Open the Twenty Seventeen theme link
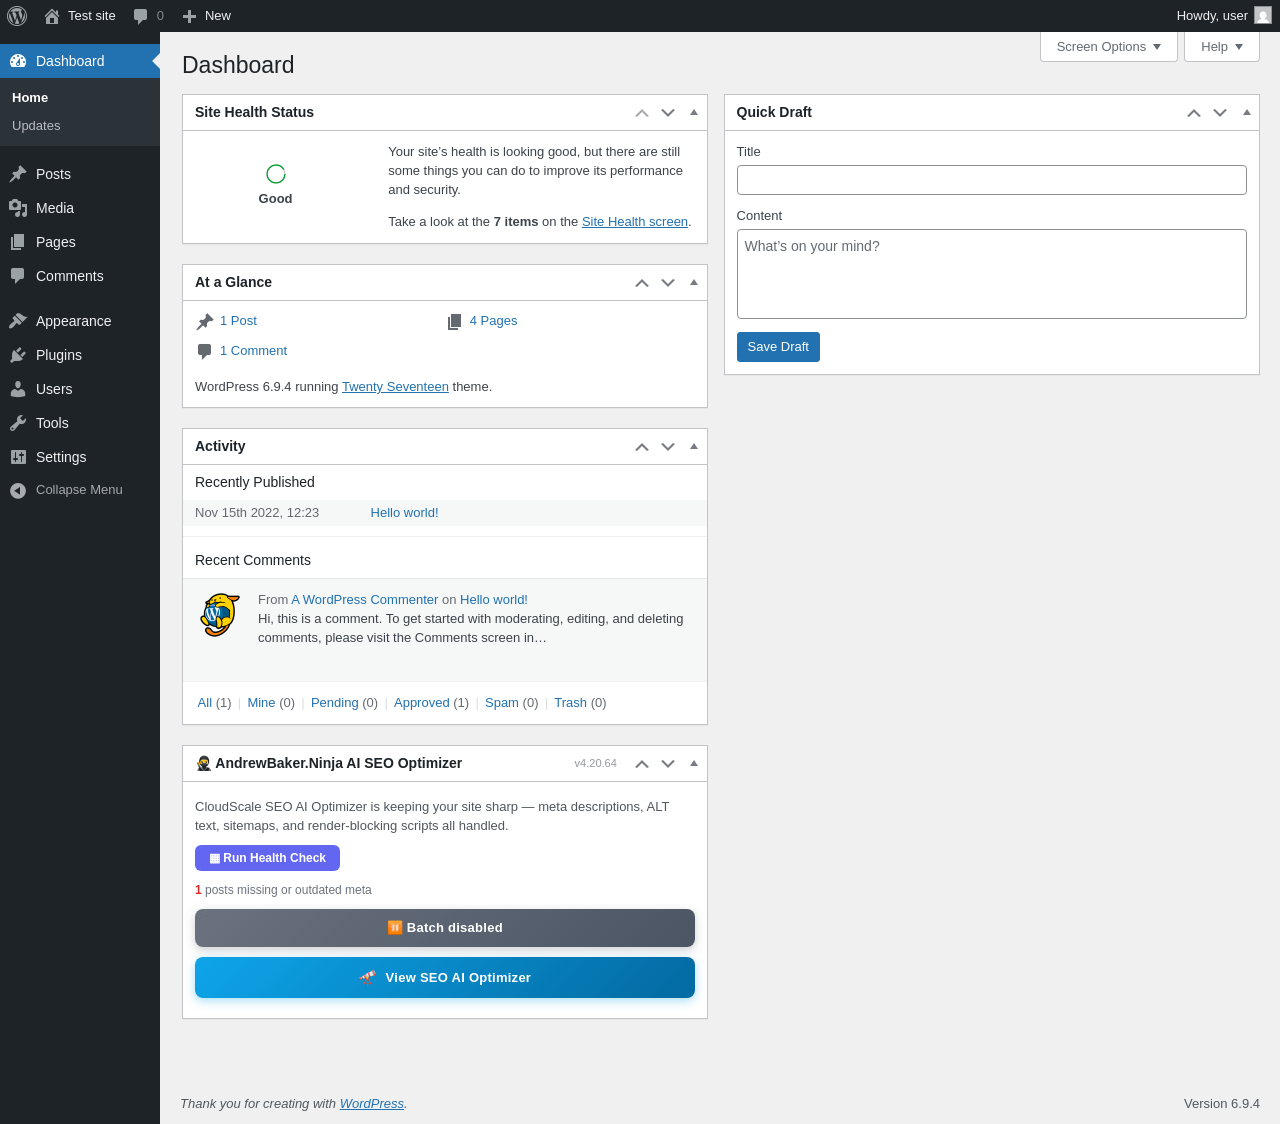 click(x=395, y=387)
